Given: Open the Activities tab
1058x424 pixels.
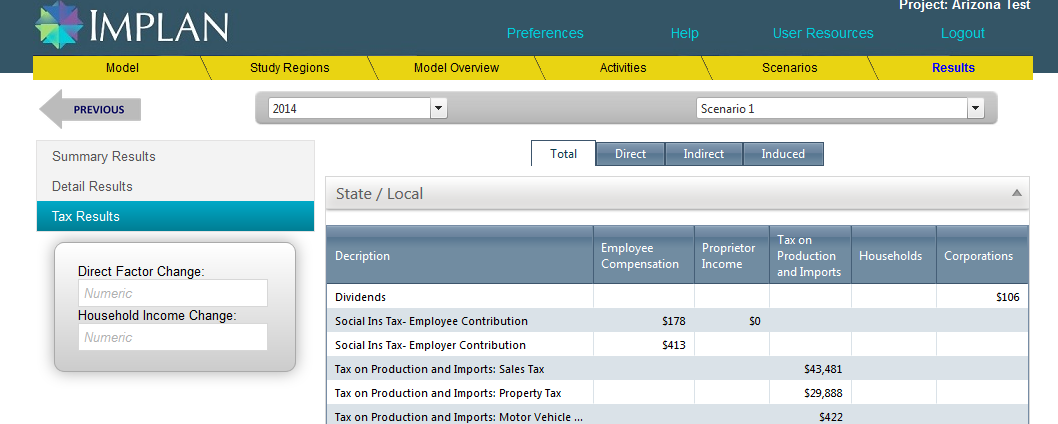Looking at the screenshot, I should point(623,68).
